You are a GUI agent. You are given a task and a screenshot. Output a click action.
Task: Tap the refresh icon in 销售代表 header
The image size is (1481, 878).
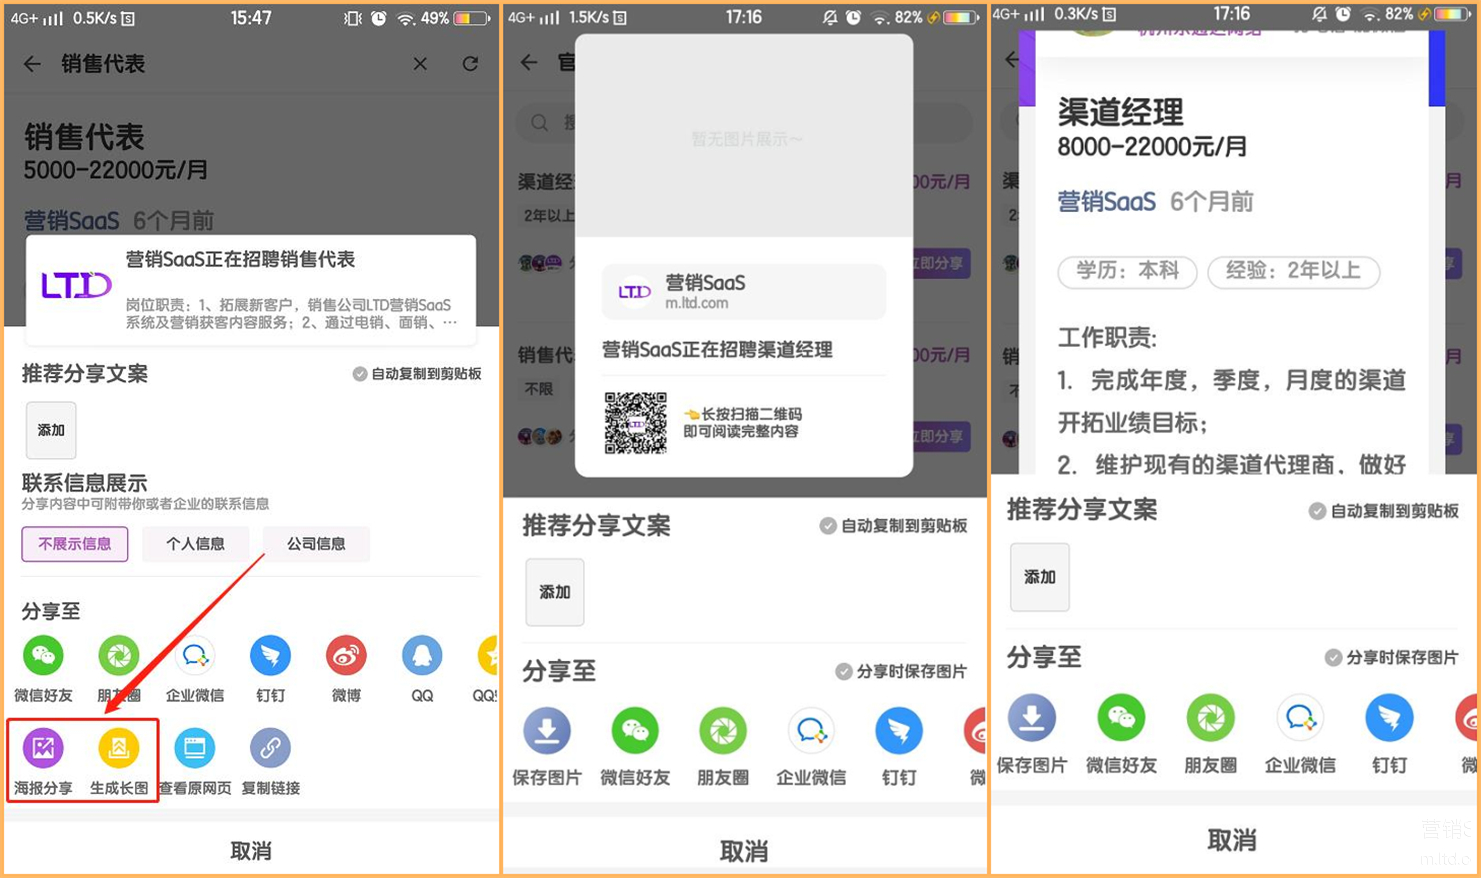pyautogui.click(x=470, y=64)
